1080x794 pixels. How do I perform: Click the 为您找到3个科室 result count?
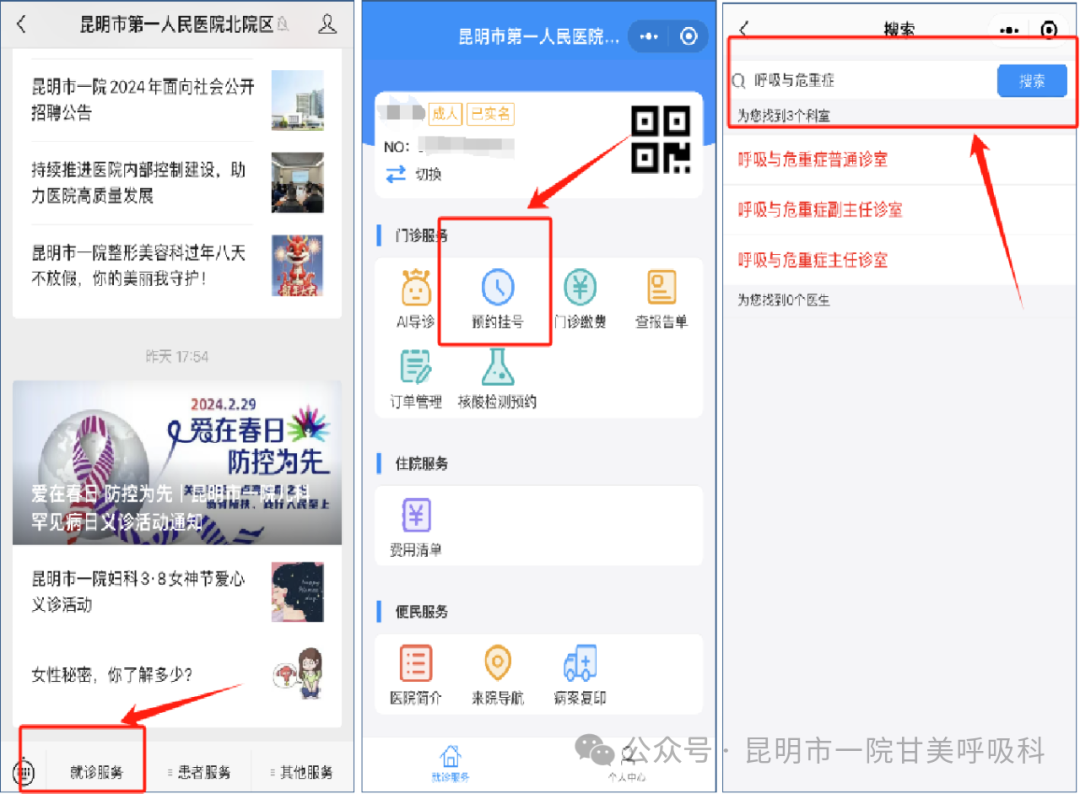tap(783, 116)
